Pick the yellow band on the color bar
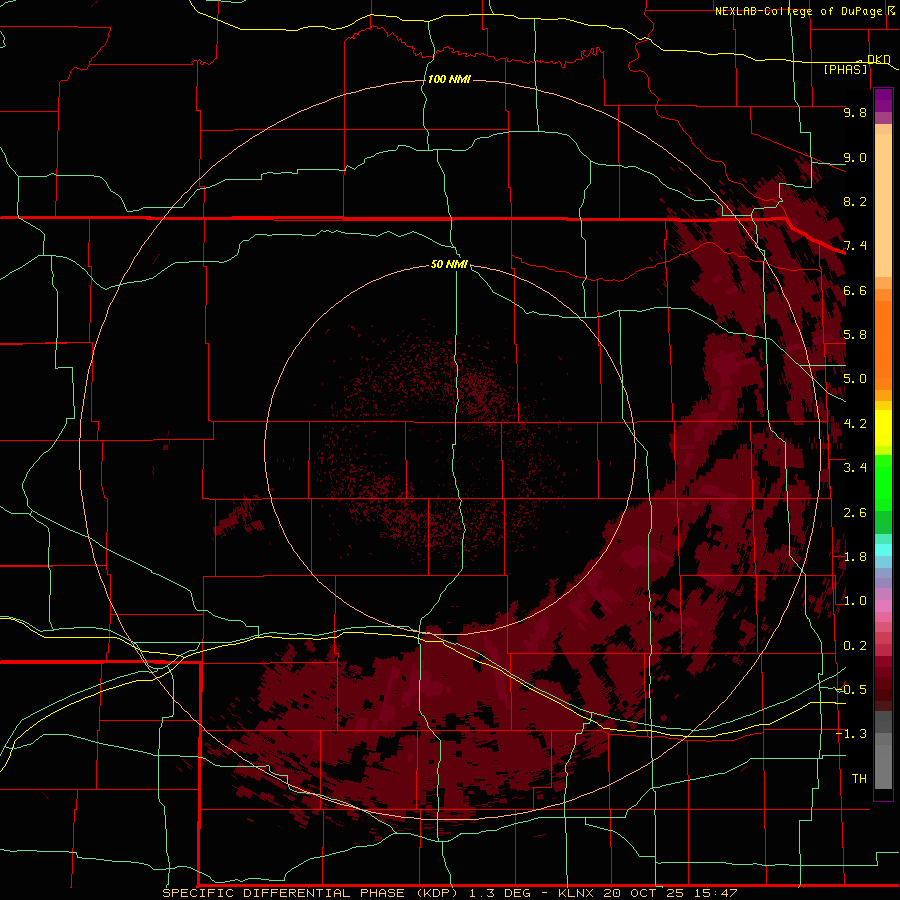 pos(883,428)
